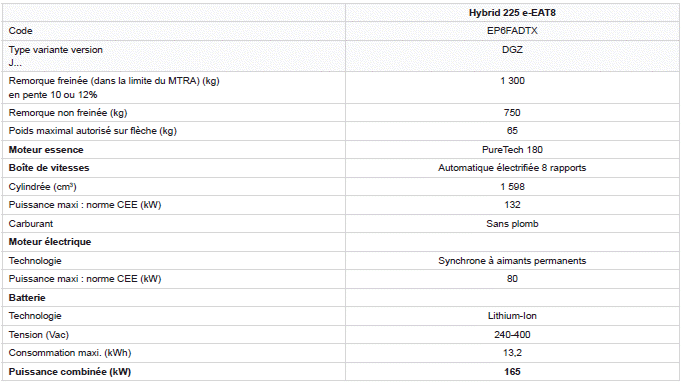
Task: Select the Moteur électrique heading
Action: click(50, 242)
